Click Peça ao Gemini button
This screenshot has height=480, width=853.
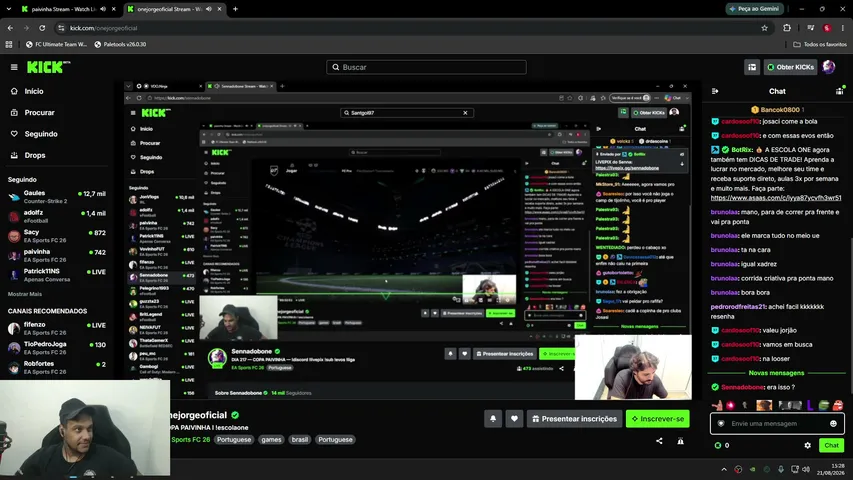(755, 9)
